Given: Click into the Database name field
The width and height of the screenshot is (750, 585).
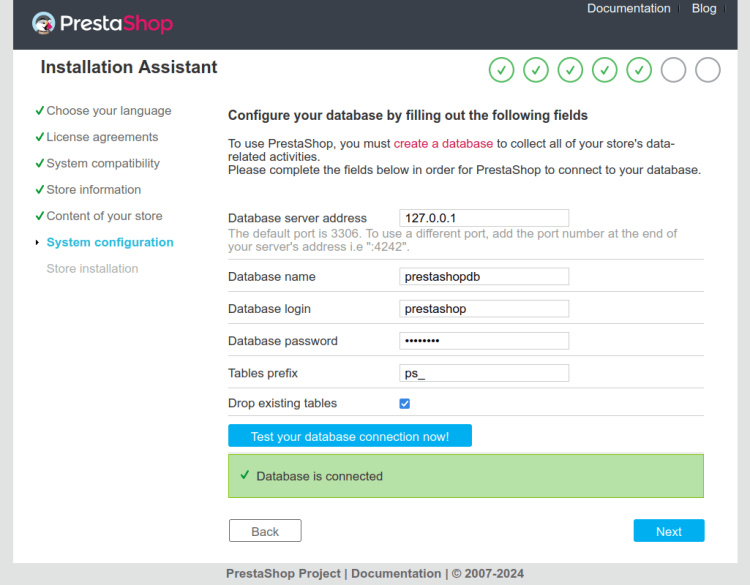Looking at the screenshot, I should 484,277.
